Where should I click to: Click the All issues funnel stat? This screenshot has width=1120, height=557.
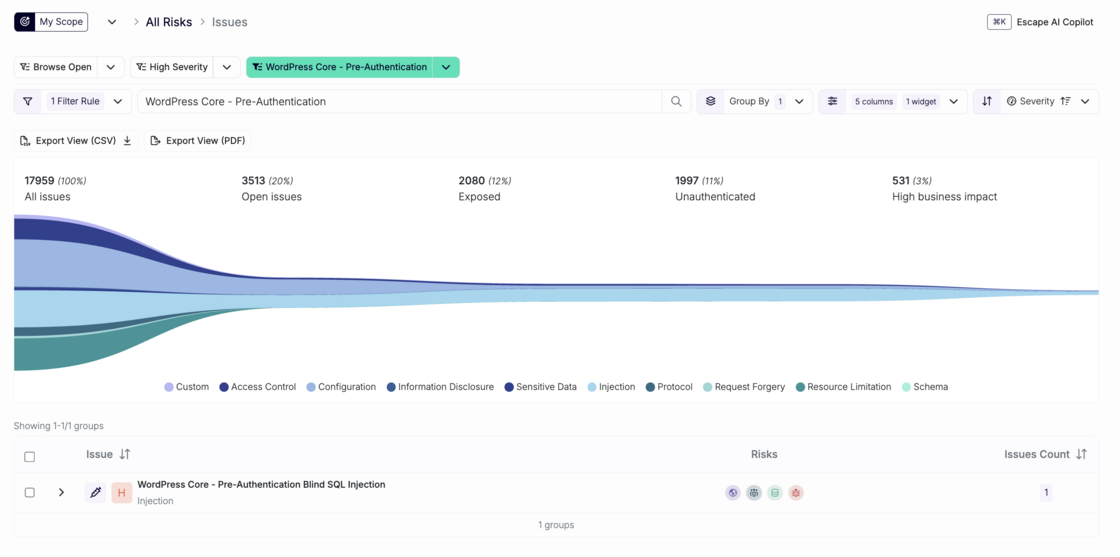coord(55,189)
